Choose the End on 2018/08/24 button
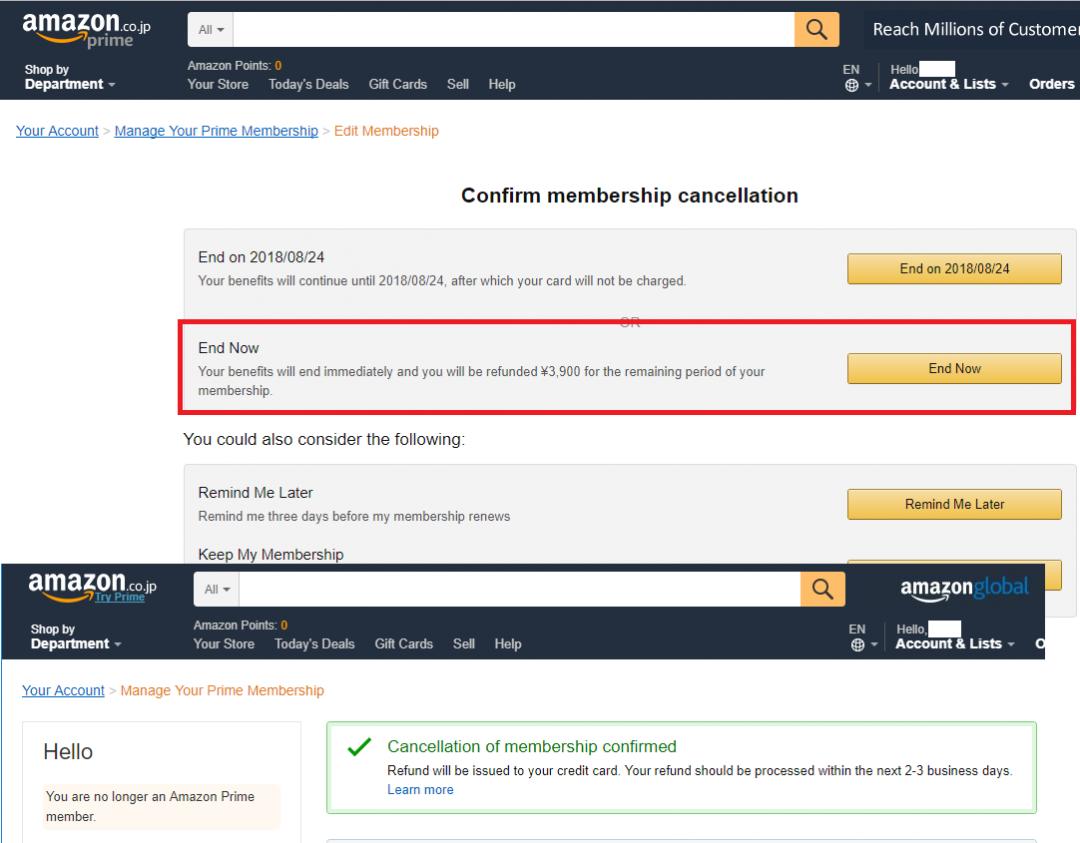 tap(954, 269)
